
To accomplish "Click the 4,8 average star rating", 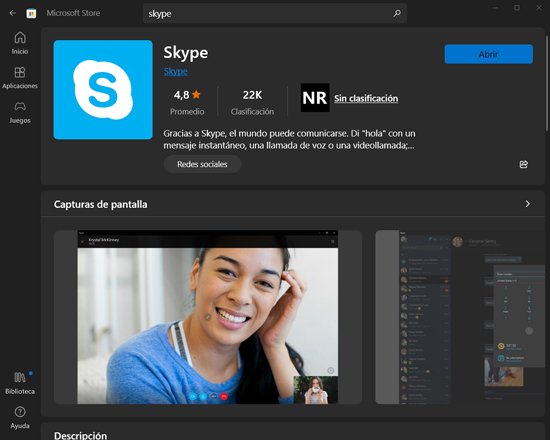I will pos(187,102).
